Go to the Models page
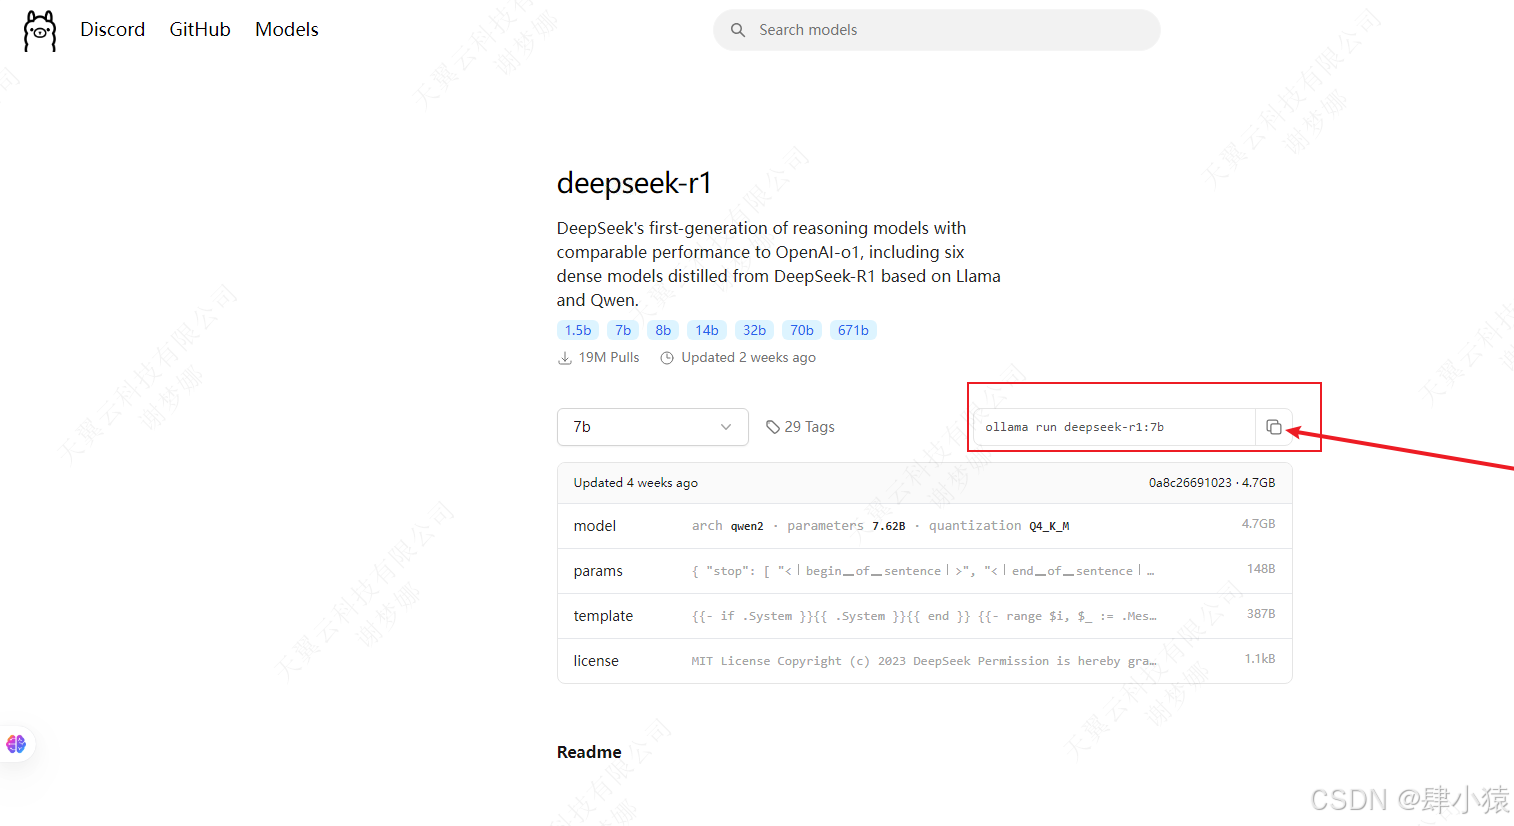This screenshot has width=1514, height=826. point(287,30)
